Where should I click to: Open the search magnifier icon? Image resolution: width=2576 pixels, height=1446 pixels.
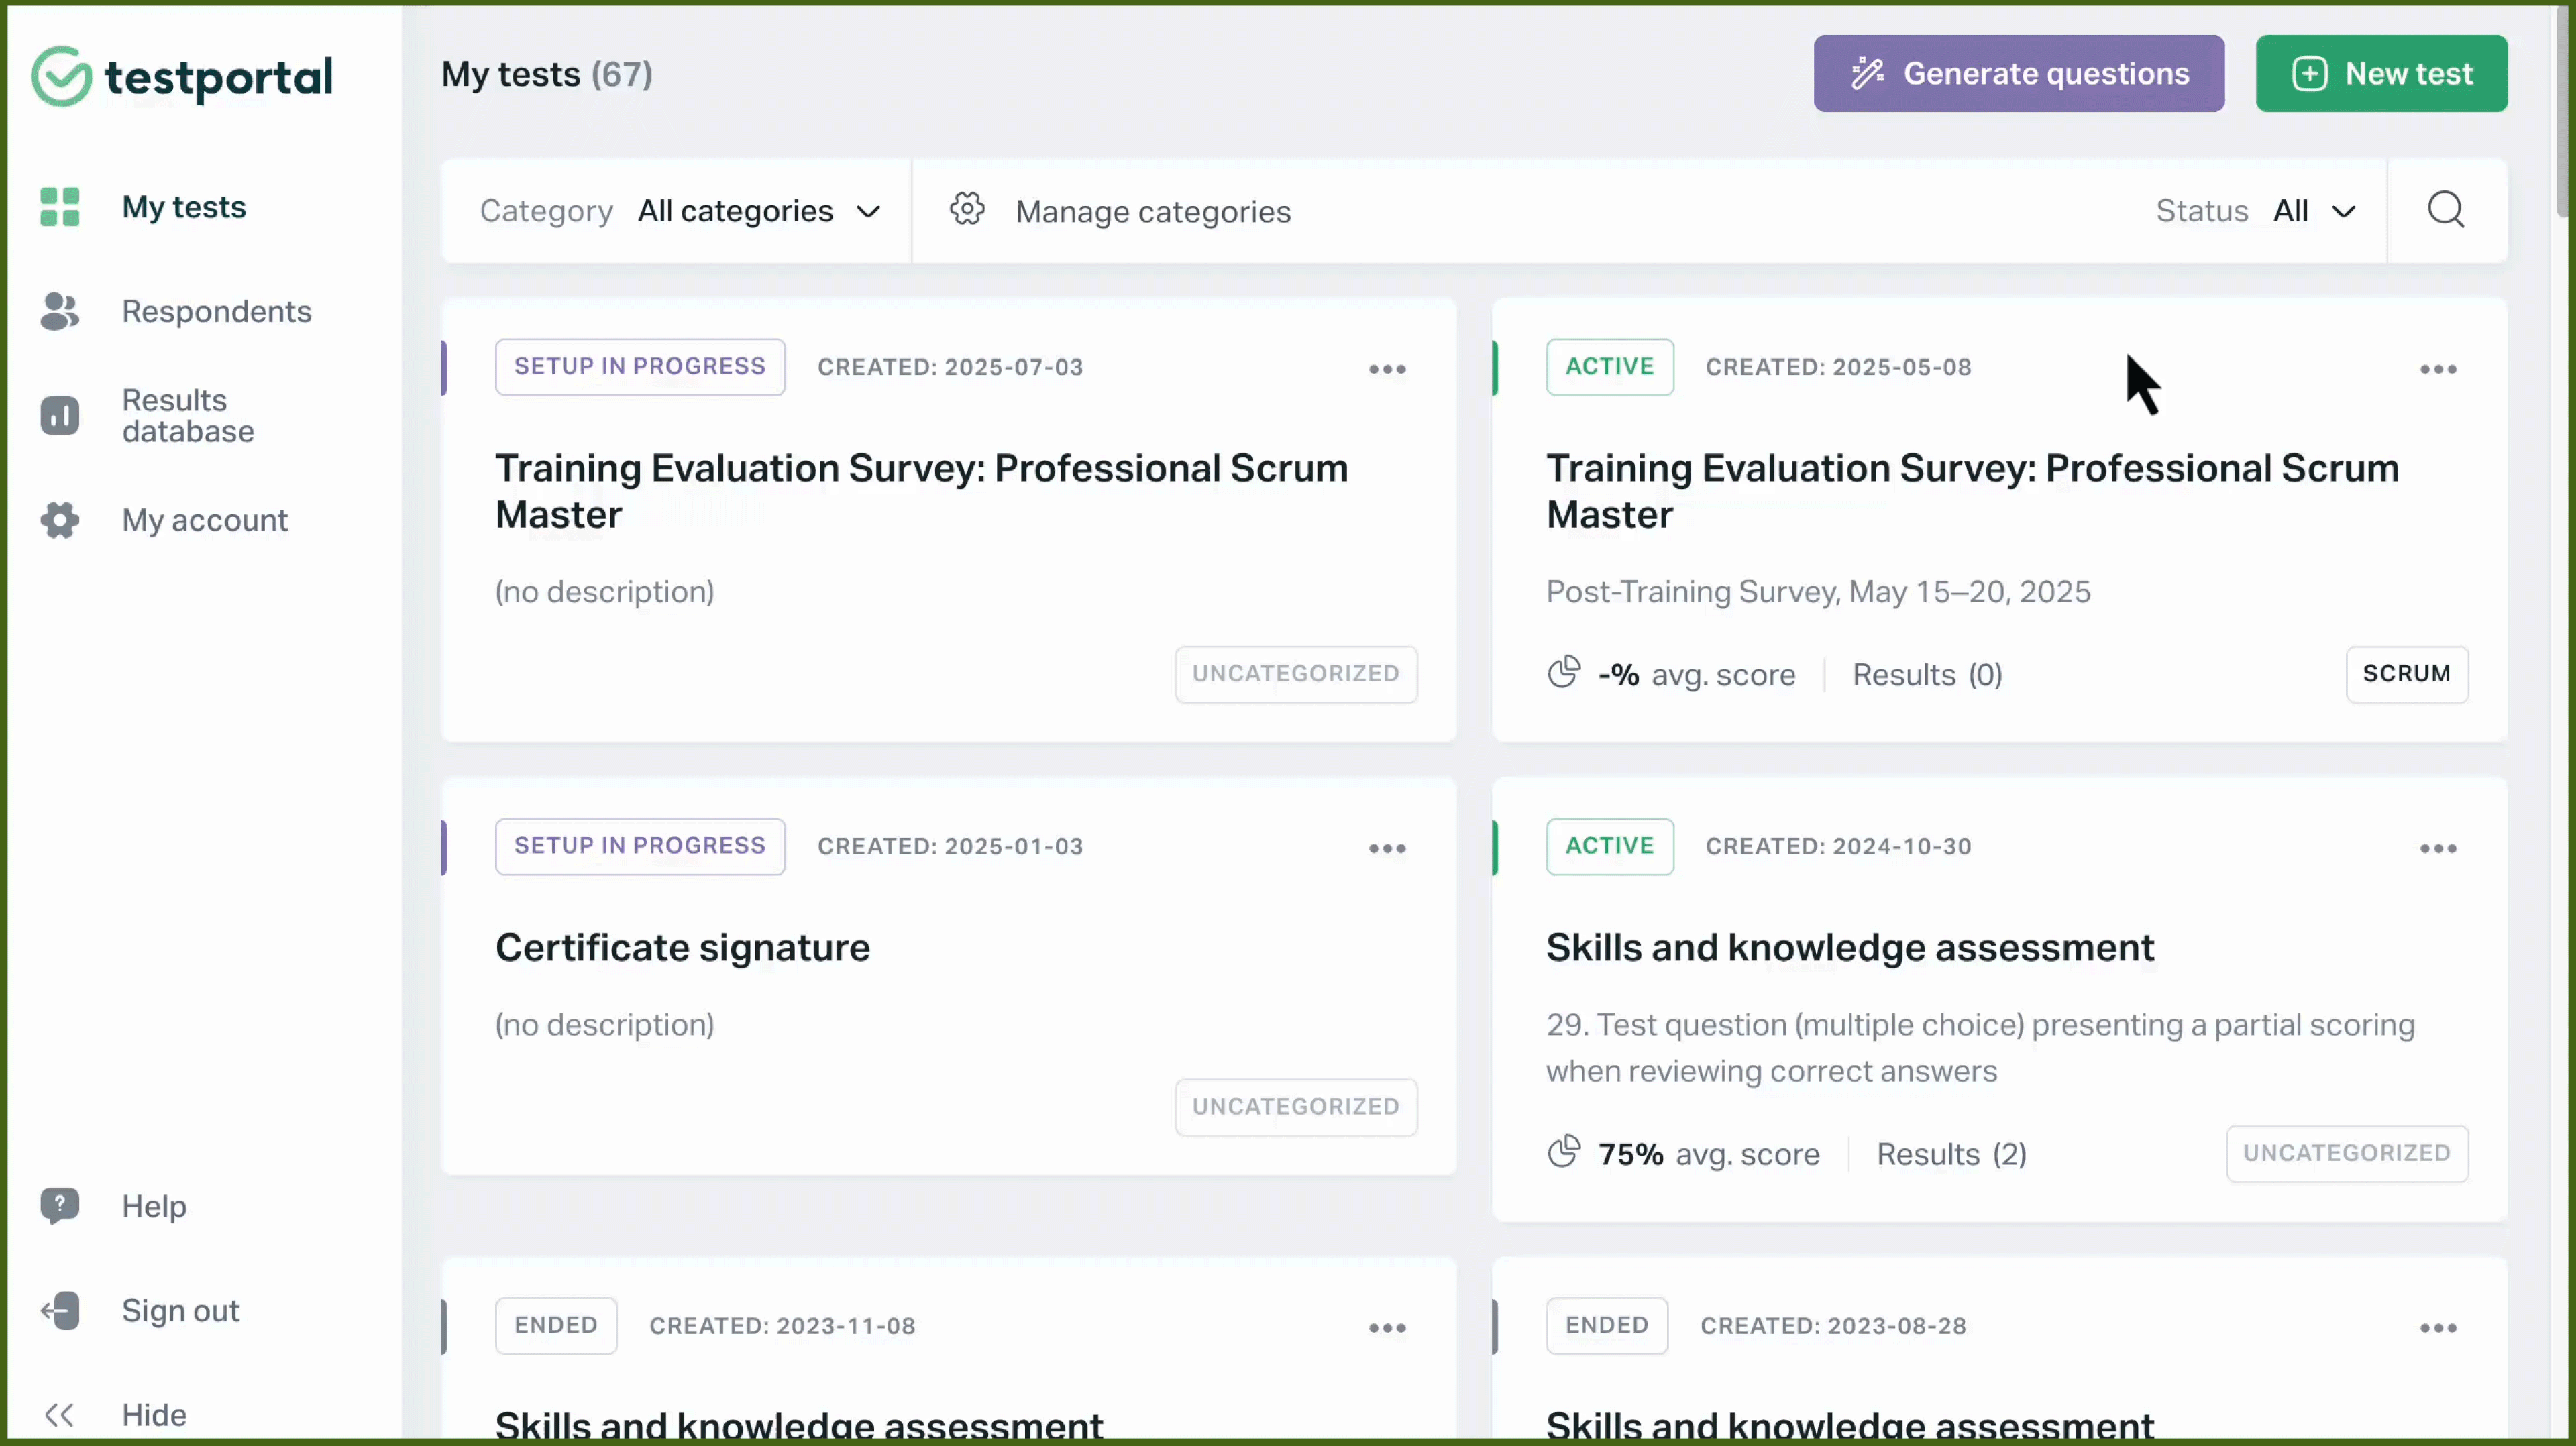coord(2447,210)
